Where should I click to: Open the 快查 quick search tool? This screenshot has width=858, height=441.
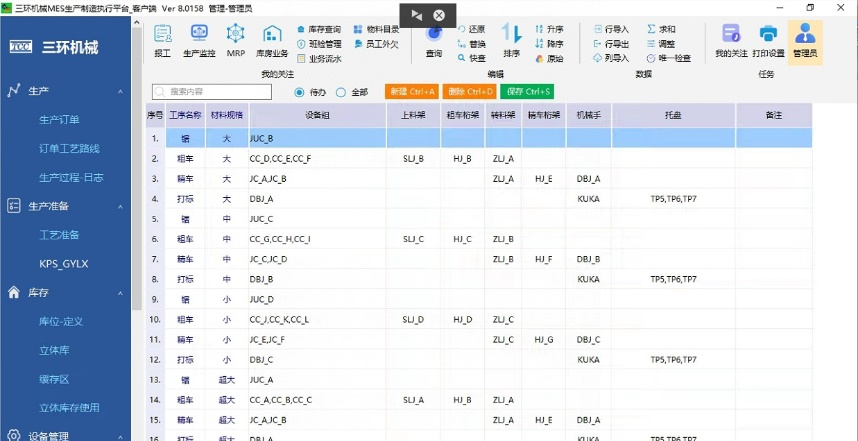tap(472, 58)
